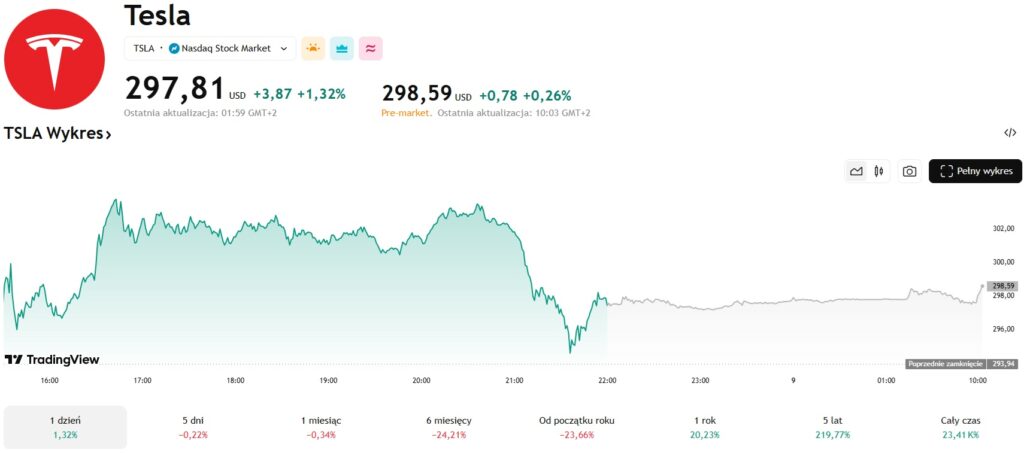This screenshot has height=453, width=1024.
Task: Take a chart snapshot with camera icon
Action: [x=909, y=171]
